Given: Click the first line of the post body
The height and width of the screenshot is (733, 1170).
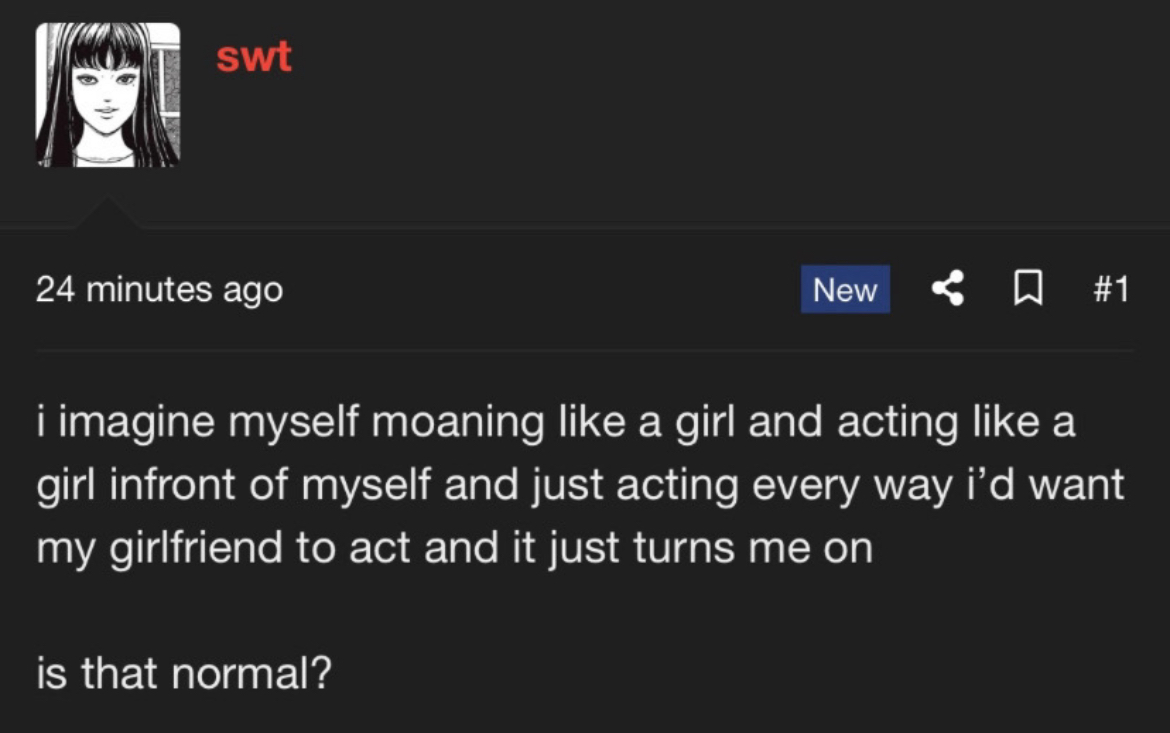Looking at the screenshot, I should coord(555,423).
